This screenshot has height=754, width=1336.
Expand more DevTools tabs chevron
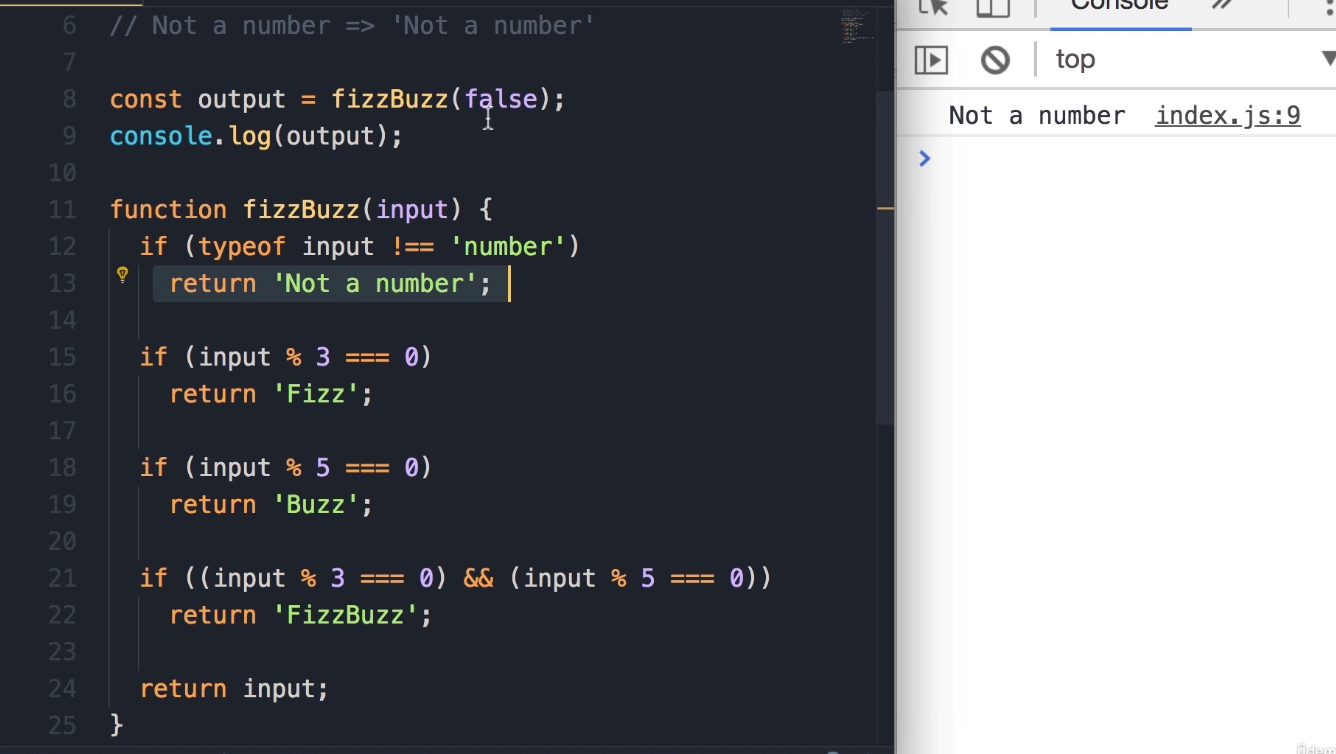coord(1222,6)
